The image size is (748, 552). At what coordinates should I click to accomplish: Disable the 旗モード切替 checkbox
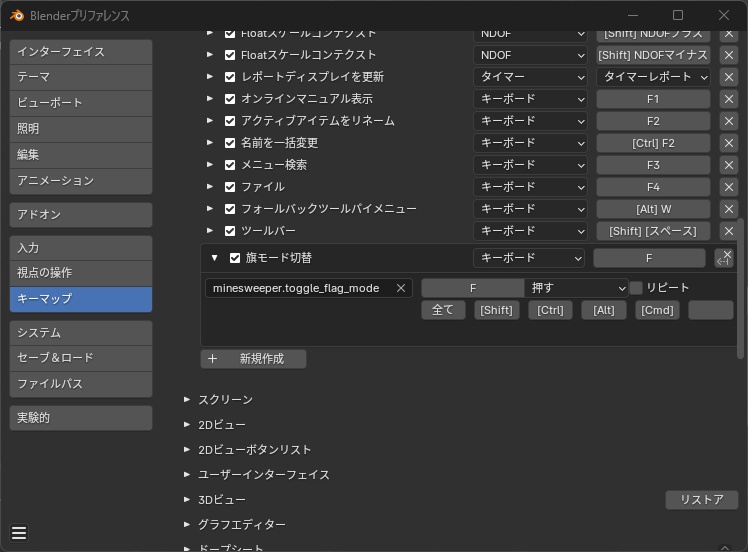point(235,258)
